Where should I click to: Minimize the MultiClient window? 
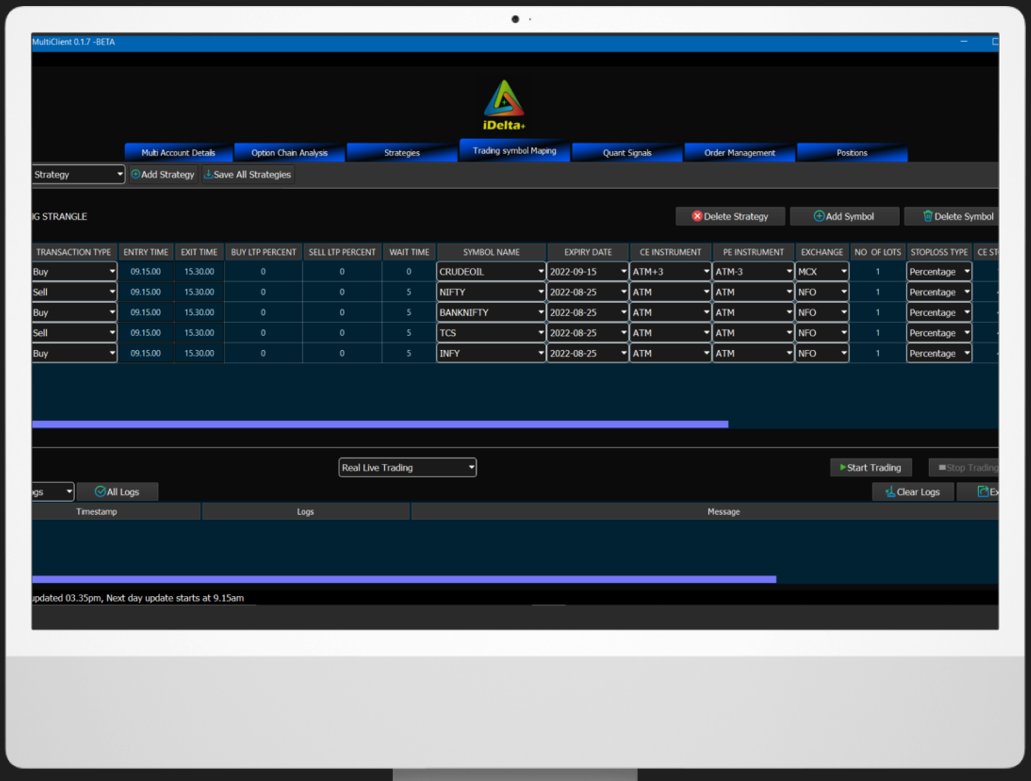[x=964, y=41]
